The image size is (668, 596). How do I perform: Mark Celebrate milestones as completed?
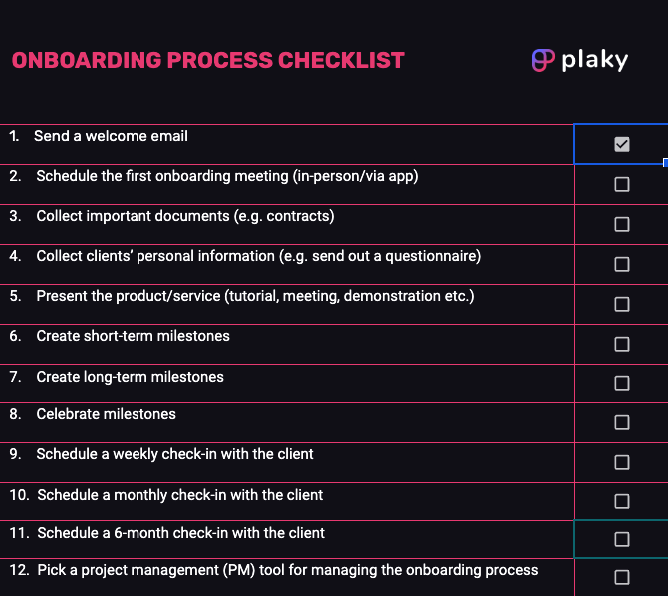(622, 422)
